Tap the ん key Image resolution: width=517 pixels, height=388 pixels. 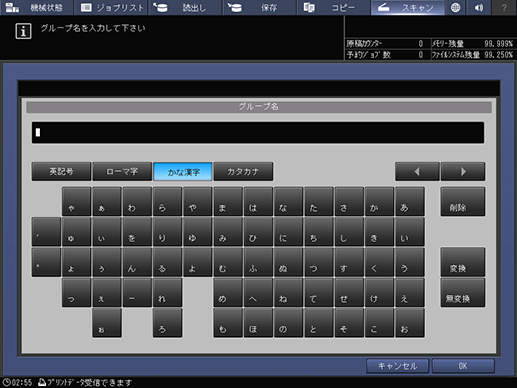(137, 262)
